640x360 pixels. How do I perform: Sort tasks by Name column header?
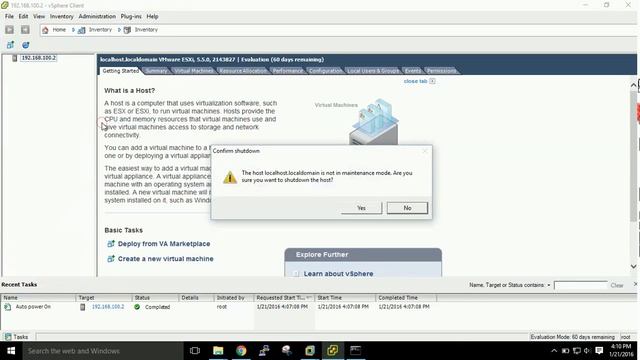click(38, 298)
